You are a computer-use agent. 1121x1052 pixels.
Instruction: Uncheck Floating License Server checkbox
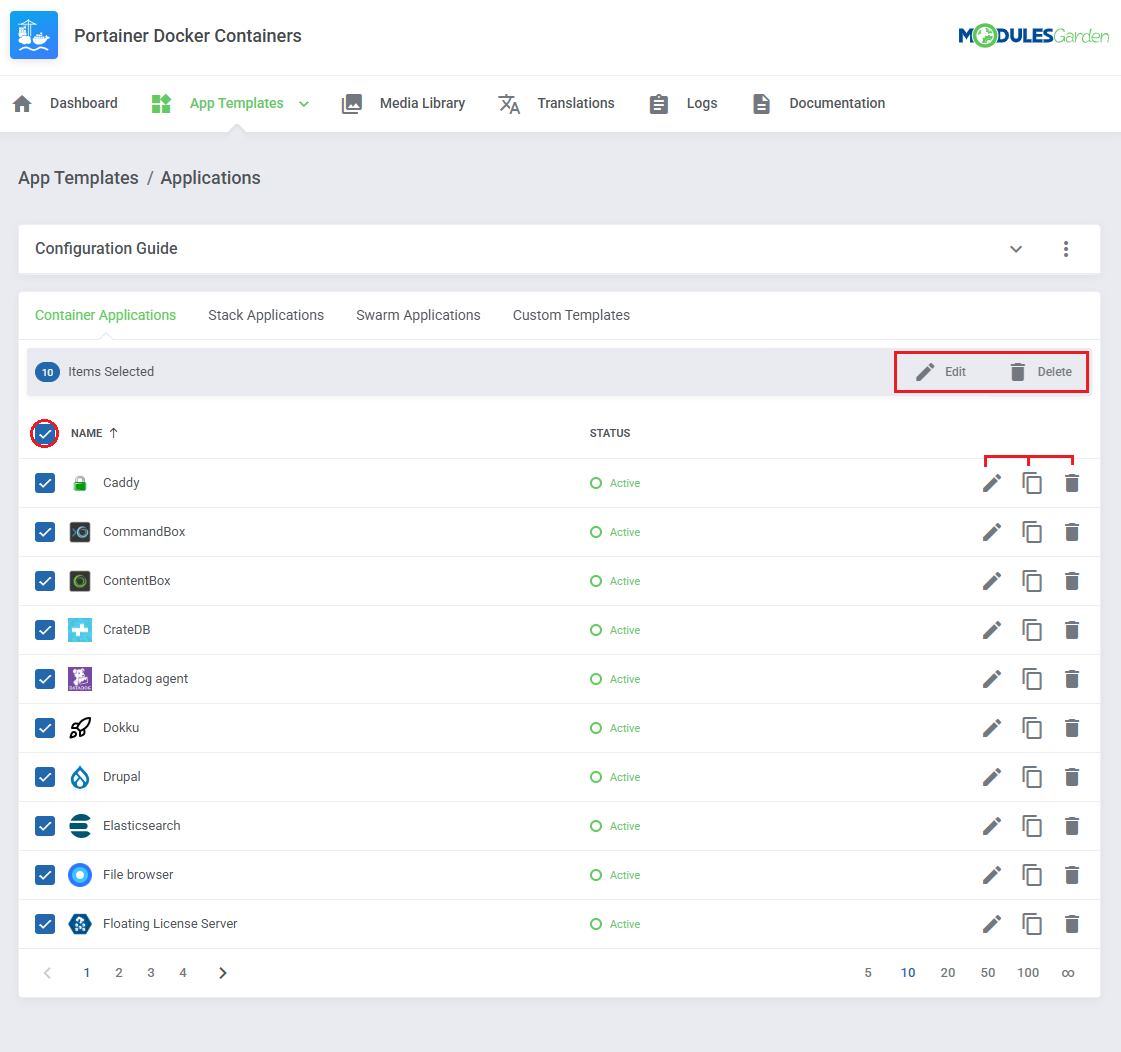point(45,924)
